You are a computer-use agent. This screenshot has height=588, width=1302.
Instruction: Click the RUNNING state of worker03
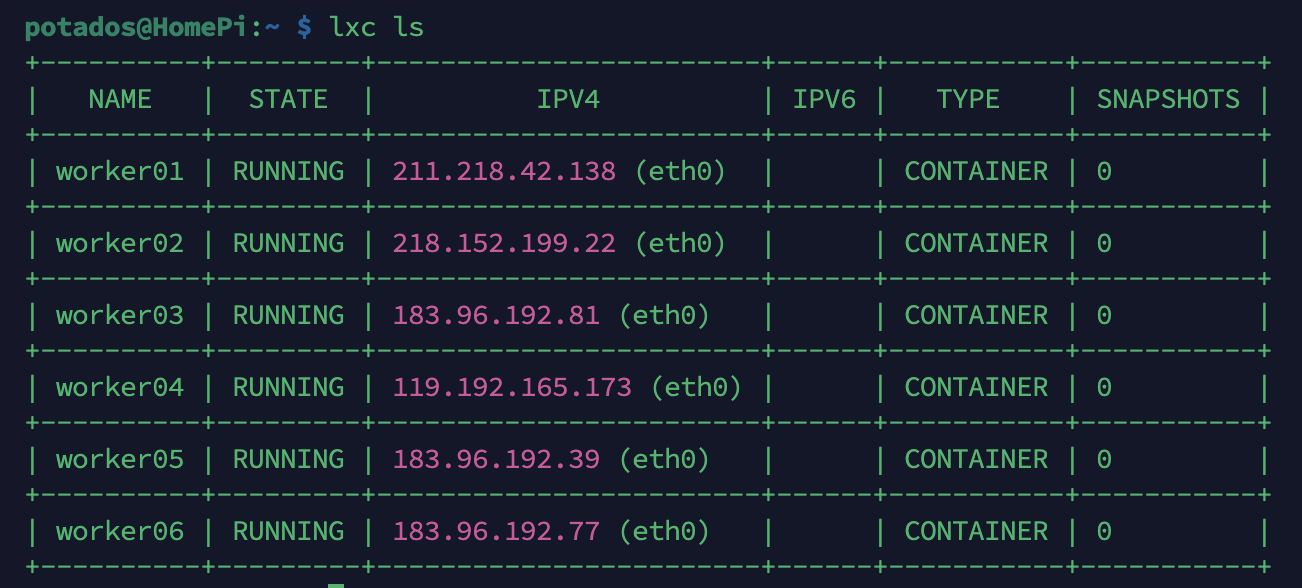coord(288,315)
